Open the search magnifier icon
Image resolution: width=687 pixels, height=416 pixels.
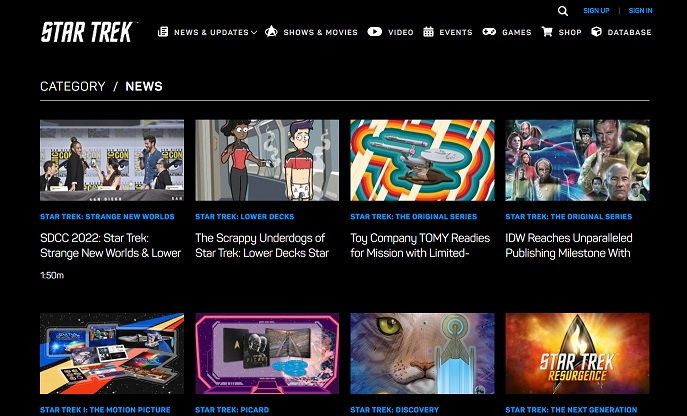(x=563, y=11)
